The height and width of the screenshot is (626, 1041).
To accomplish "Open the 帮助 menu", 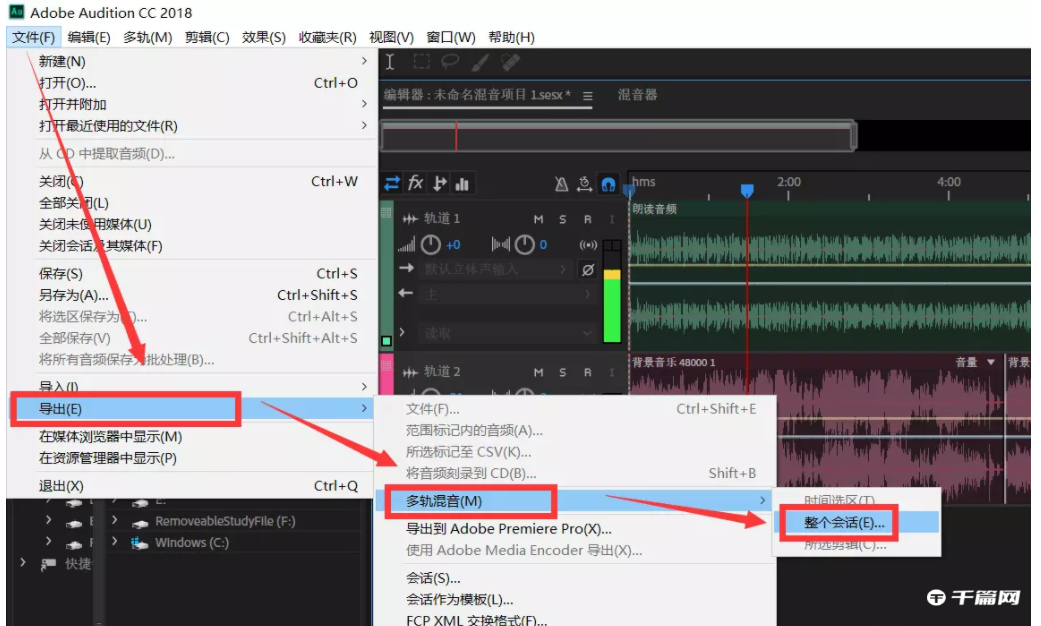I will [512, 36].
